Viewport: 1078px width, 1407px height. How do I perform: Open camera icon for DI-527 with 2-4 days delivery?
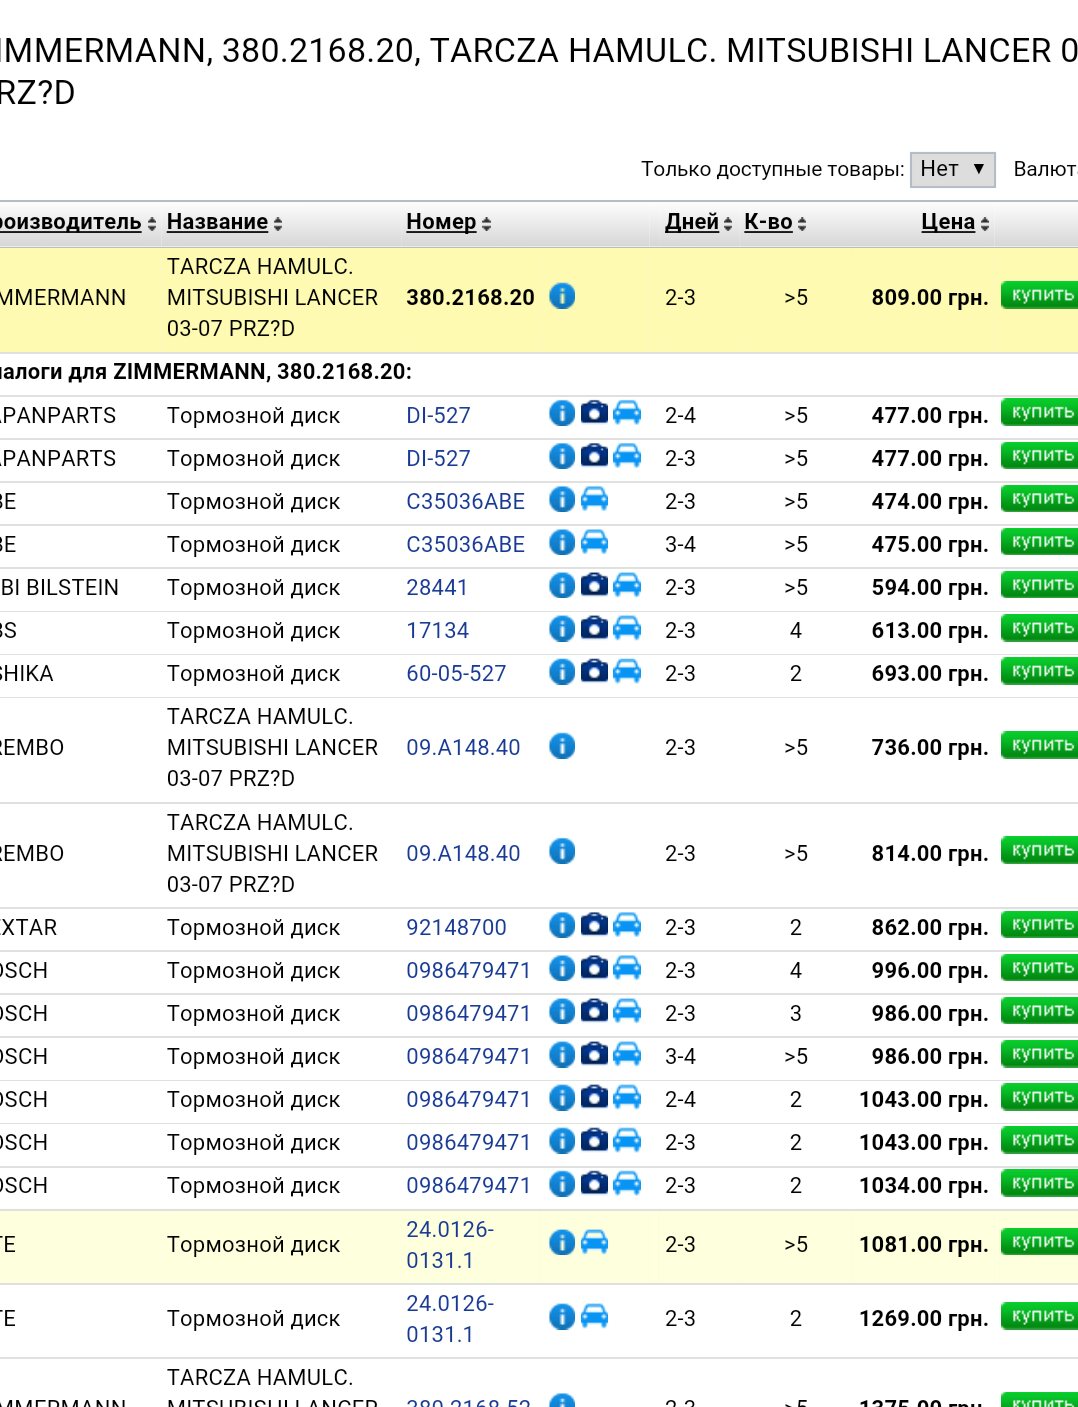(x=594, y=413)
